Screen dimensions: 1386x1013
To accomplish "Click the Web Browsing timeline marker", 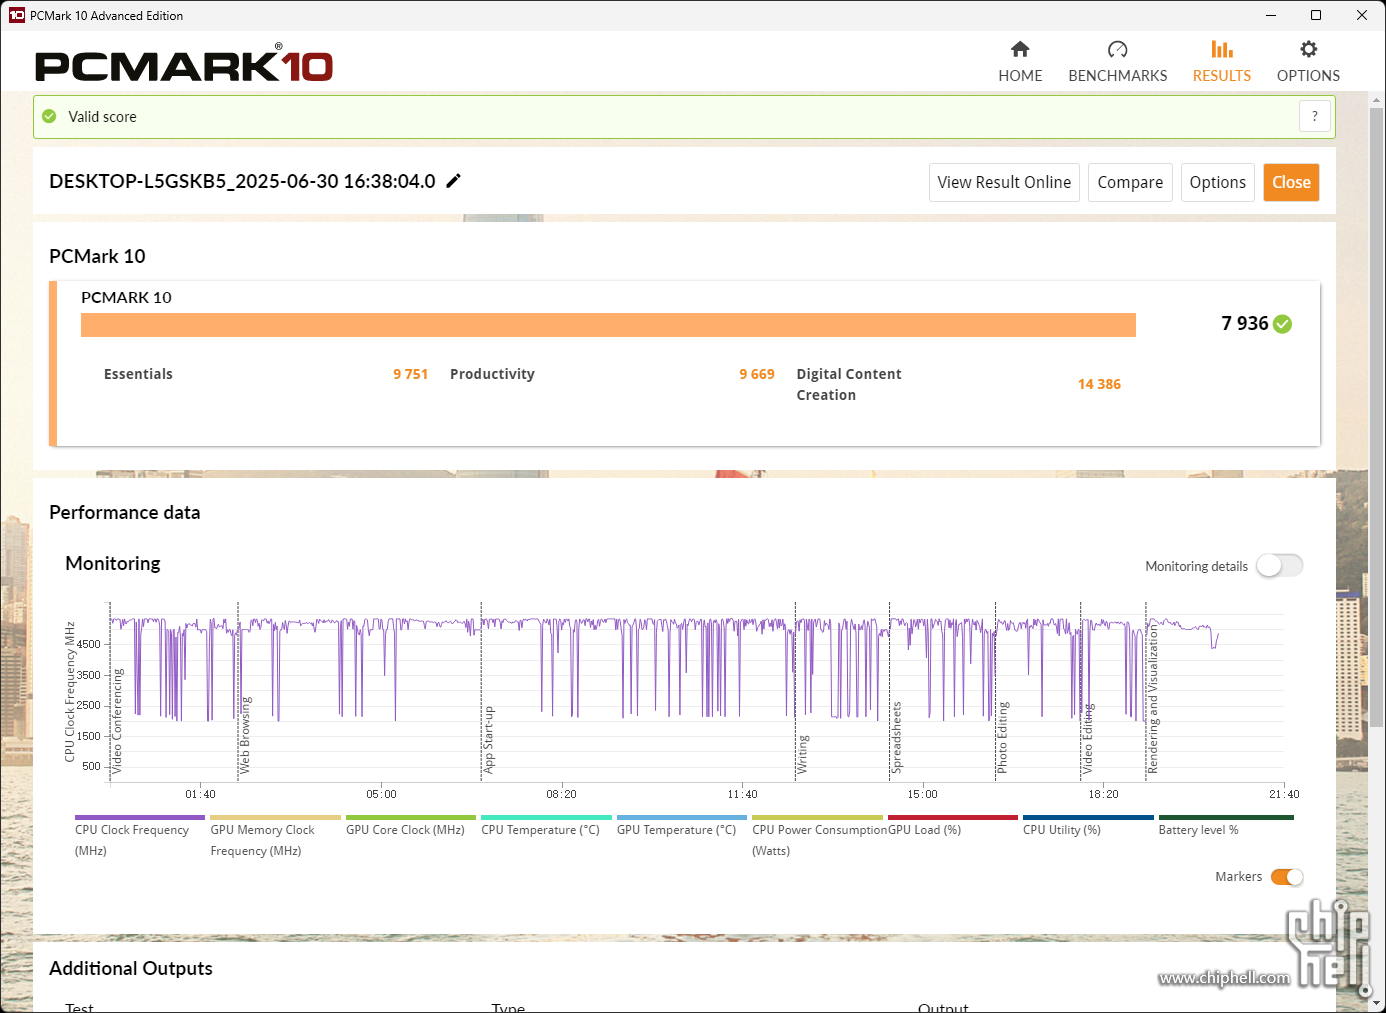I will 245,735.
